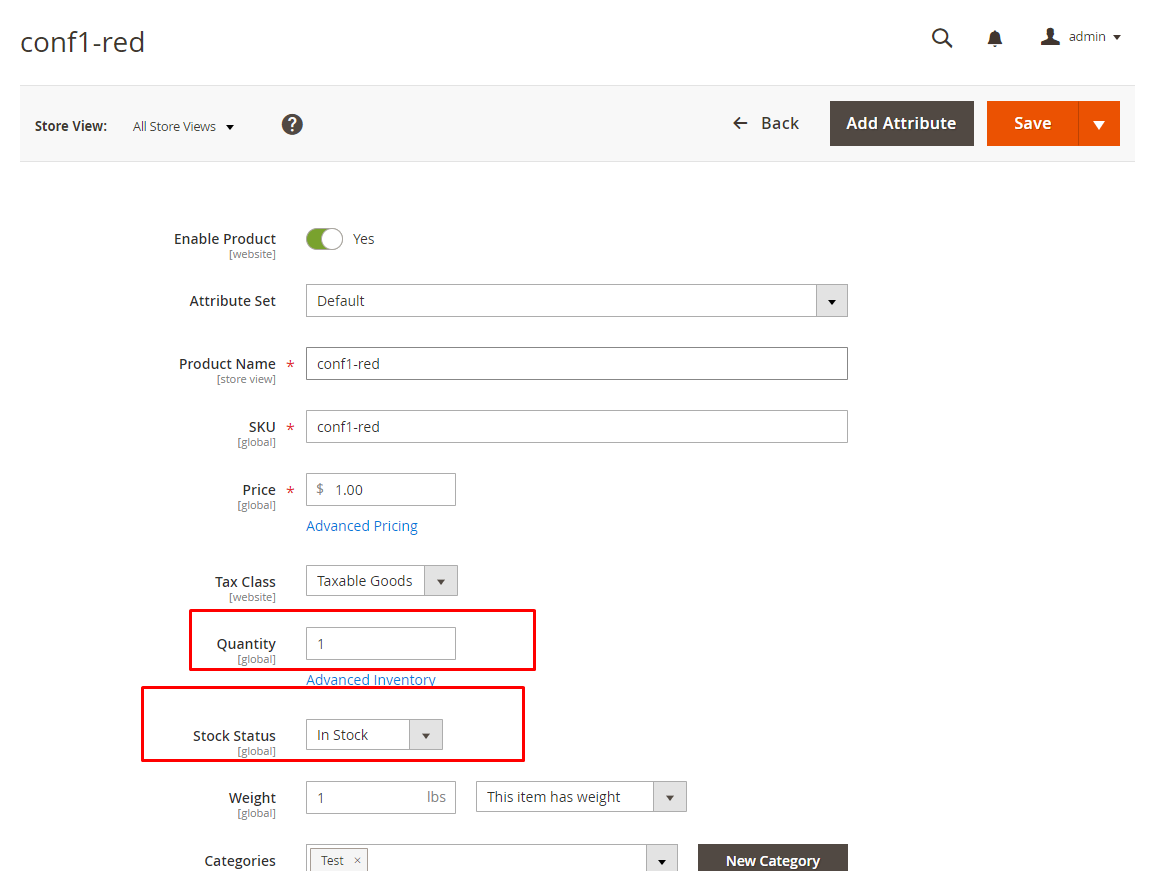The width and height of the screenshot is (1164, 871).
Task: Open the notifications bell icon
Action: [995, 38]
